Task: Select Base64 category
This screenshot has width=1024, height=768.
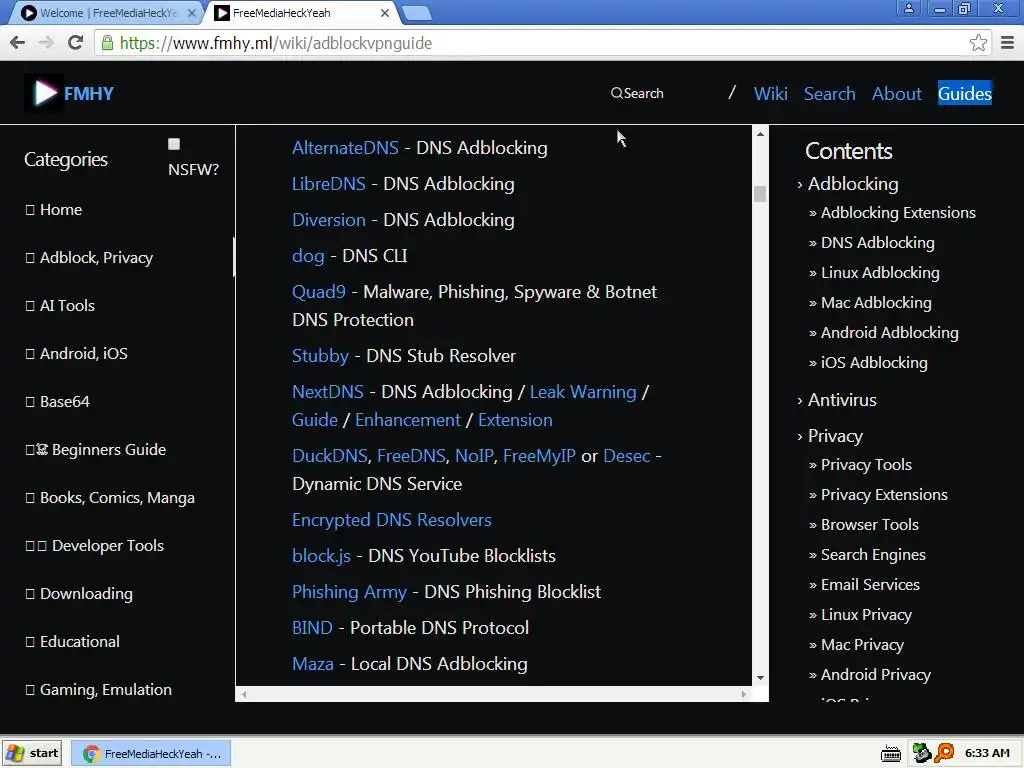Action: tap(57, 401)
